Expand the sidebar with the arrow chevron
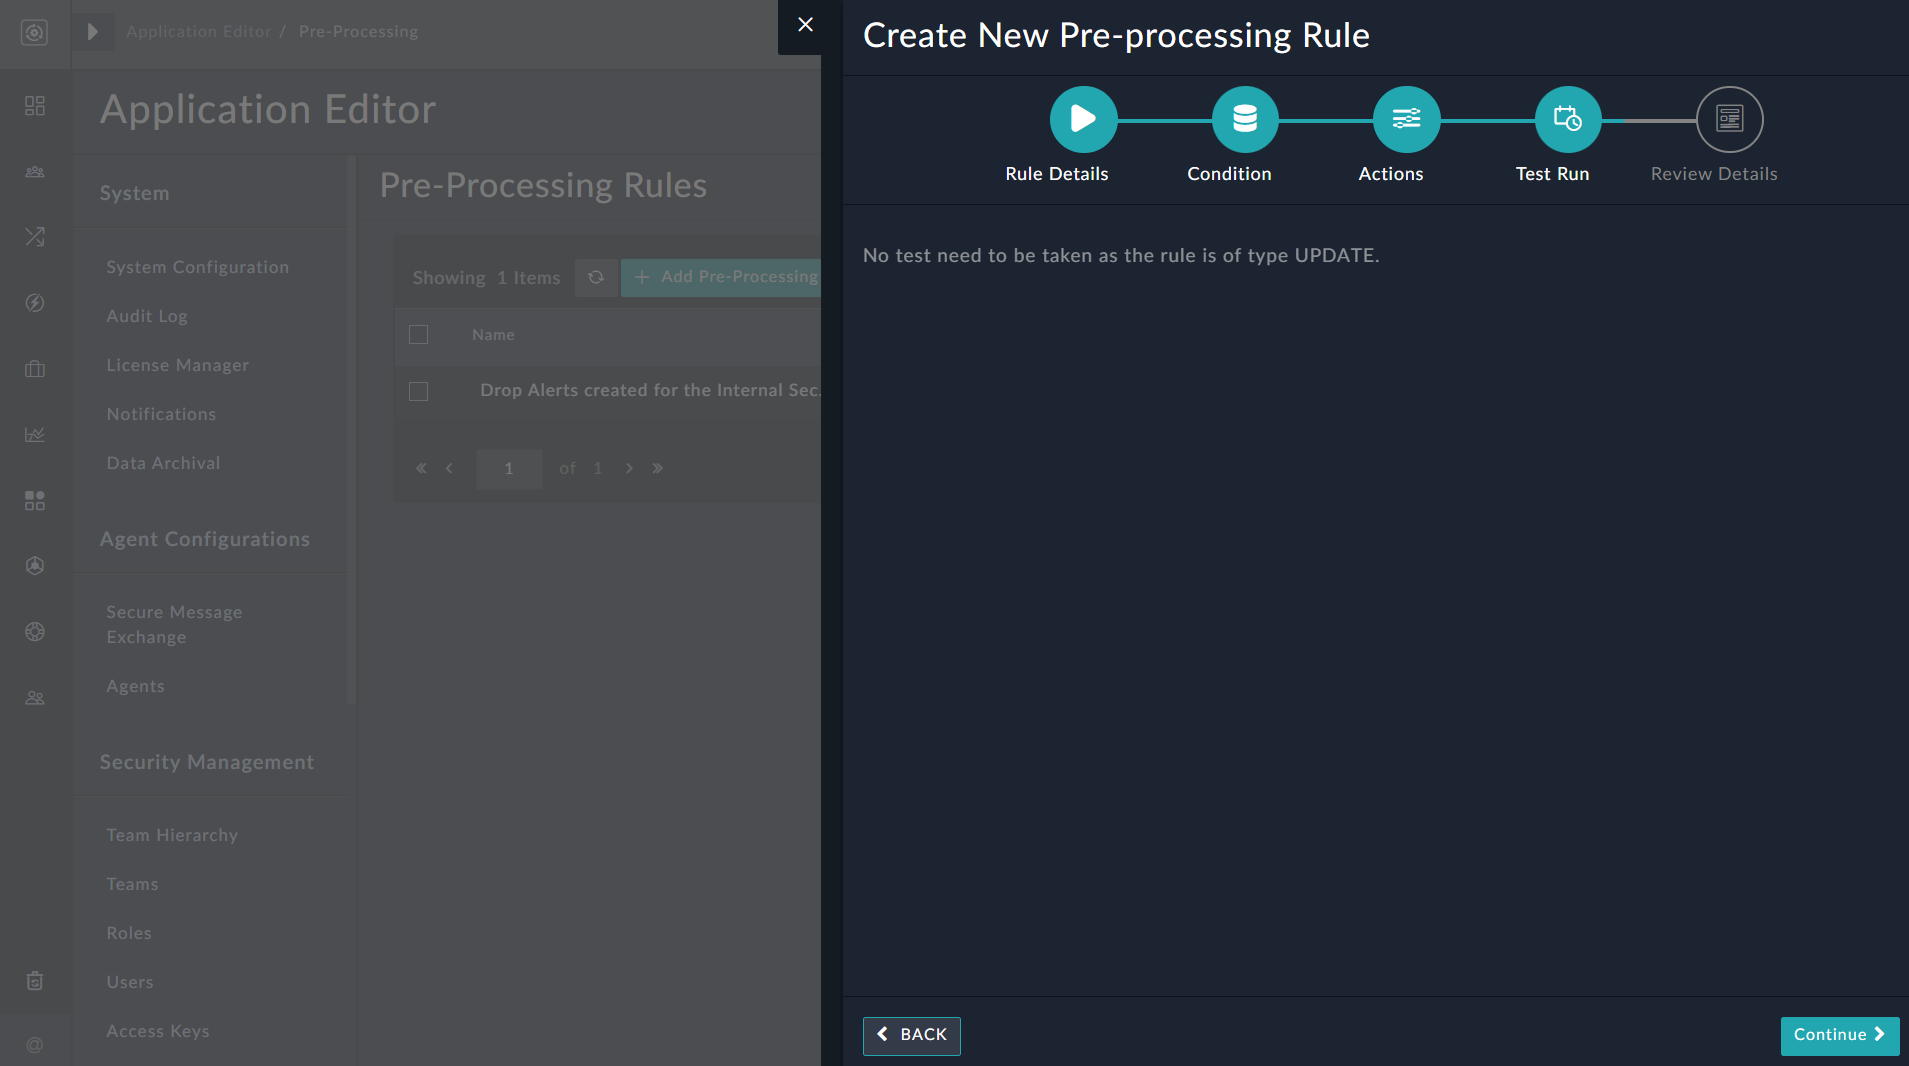This screenshot has height=1066, width=1909. click(92, 31)
